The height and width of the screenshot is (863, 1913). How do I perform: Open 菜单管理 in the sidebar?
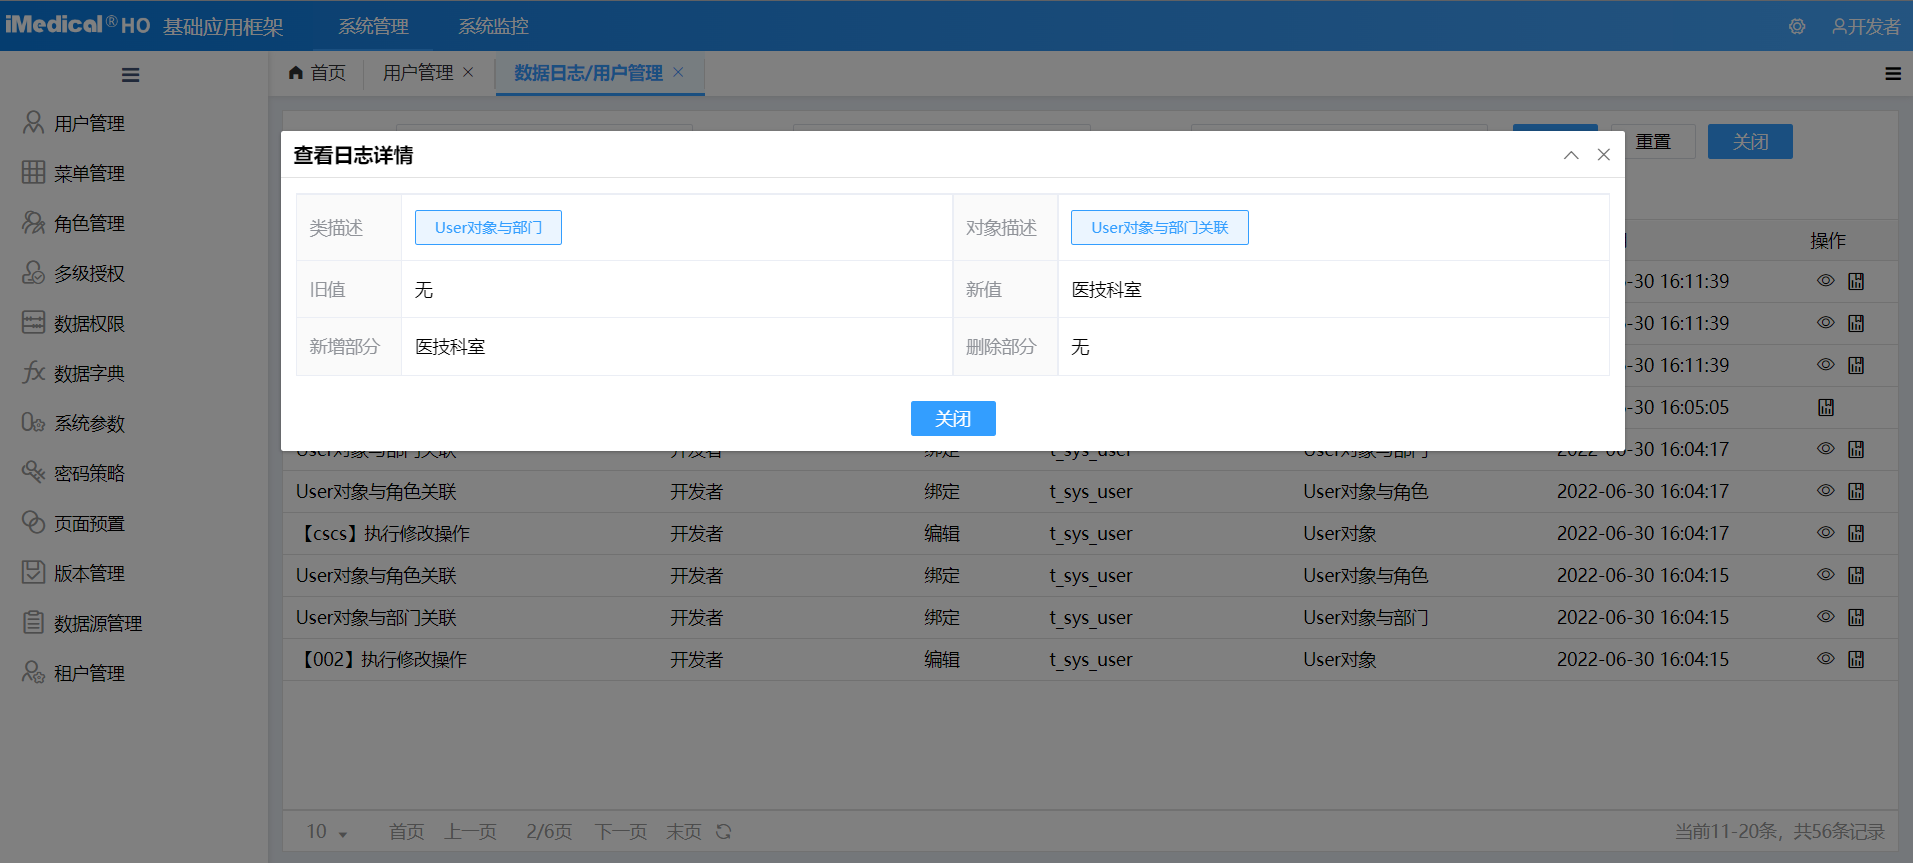click(x=88, y=173)
